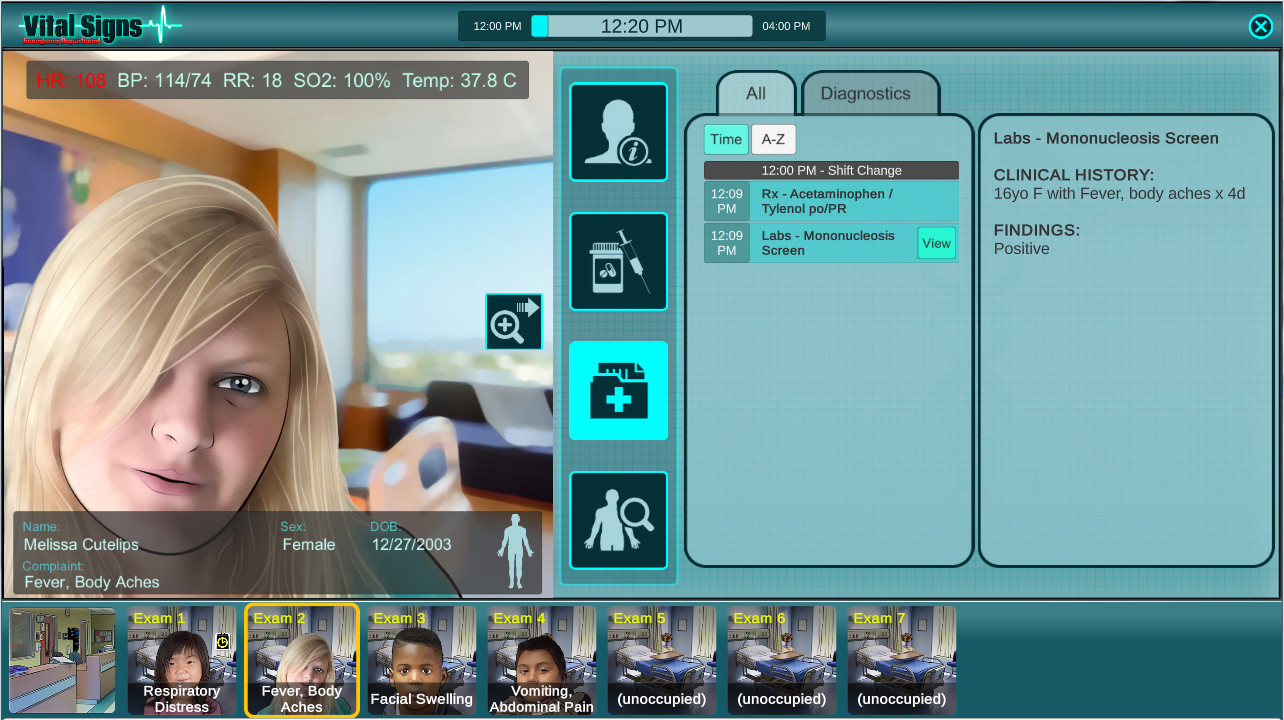View the Mononucleosis Screen lab result

(x=936, y=243)
